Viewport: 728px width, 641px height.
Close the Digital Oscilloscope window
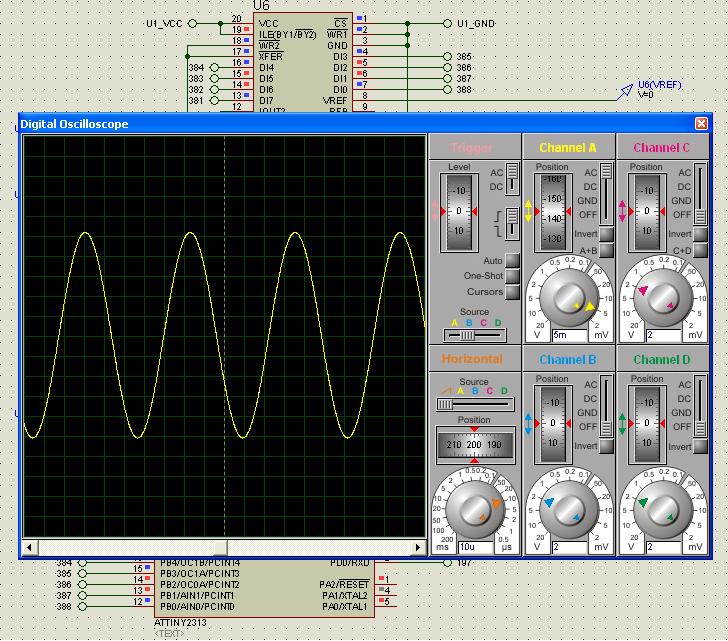701,123
